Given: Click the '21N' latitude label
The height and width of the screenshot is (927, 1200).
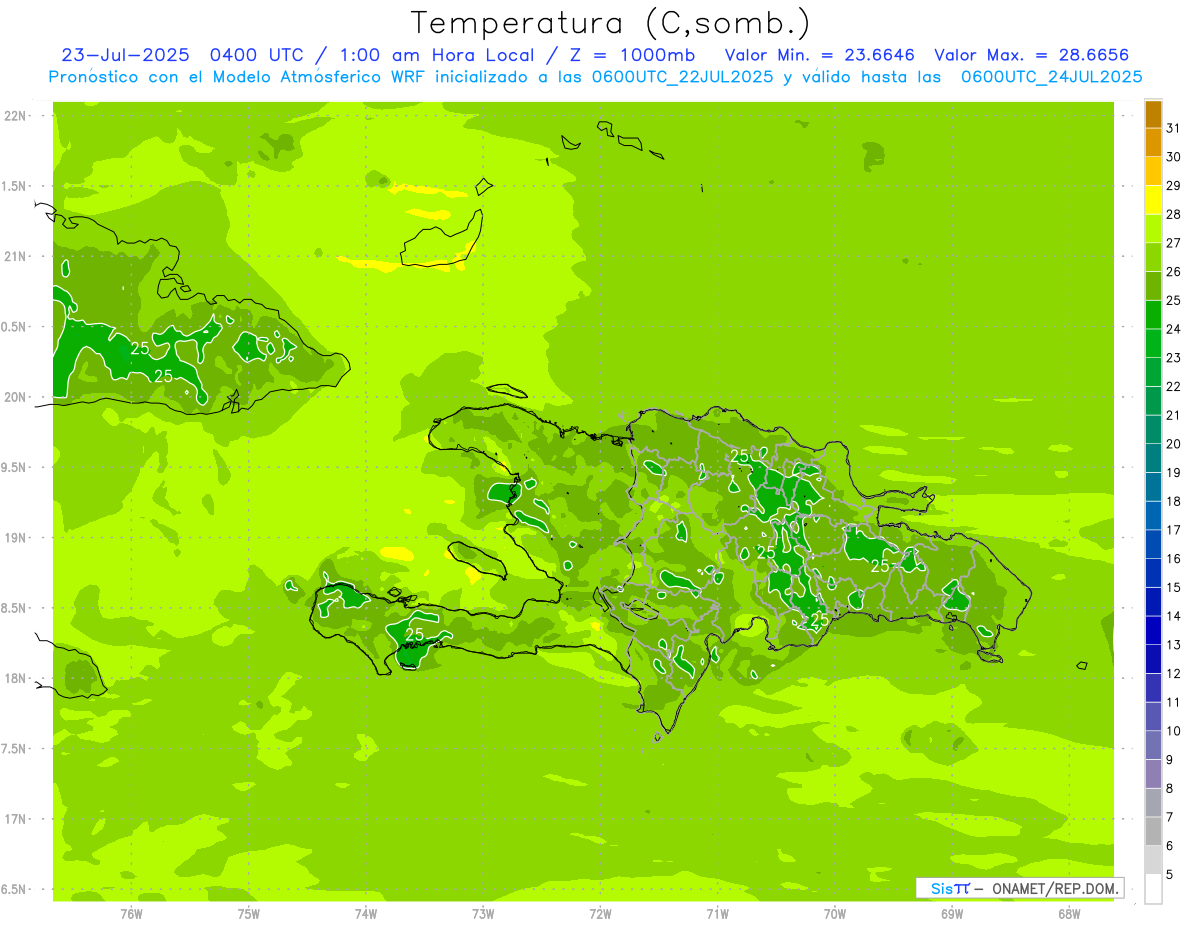Looking at the screenshot, I should pos(15,256).
